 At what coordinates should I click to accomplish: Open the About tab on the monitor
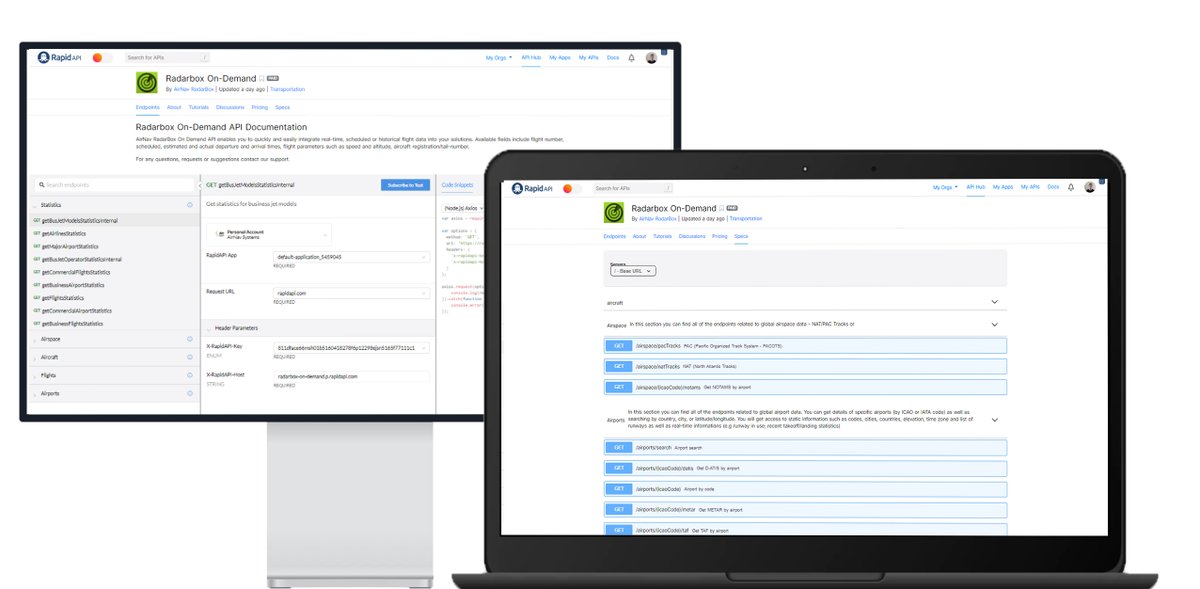tap(174, 107)
